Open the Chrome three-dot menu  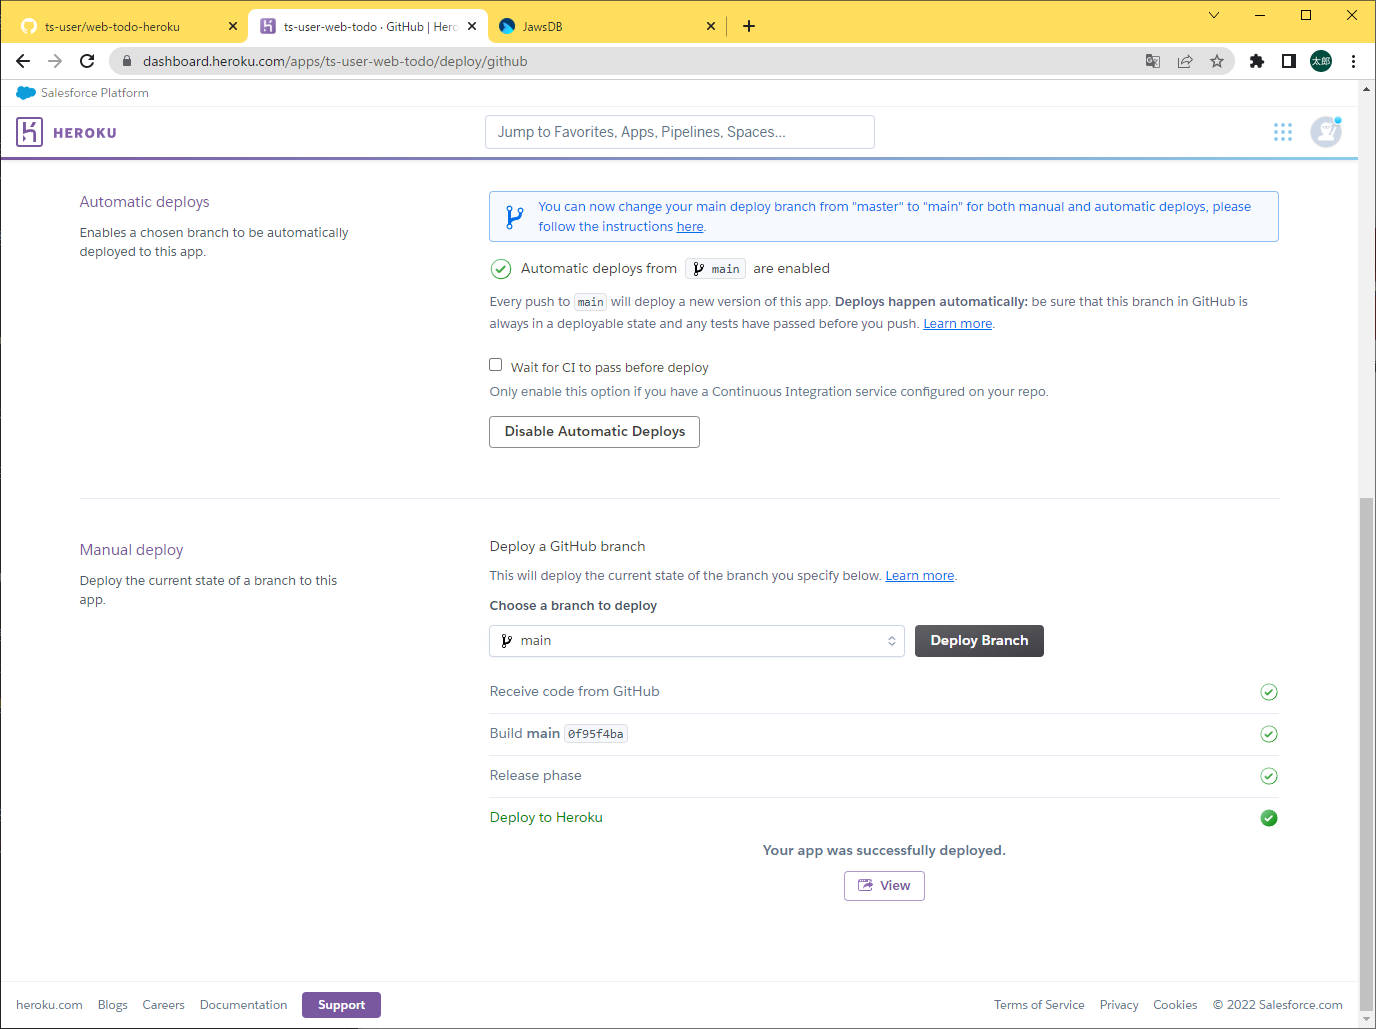click(x=1353, y=61)
